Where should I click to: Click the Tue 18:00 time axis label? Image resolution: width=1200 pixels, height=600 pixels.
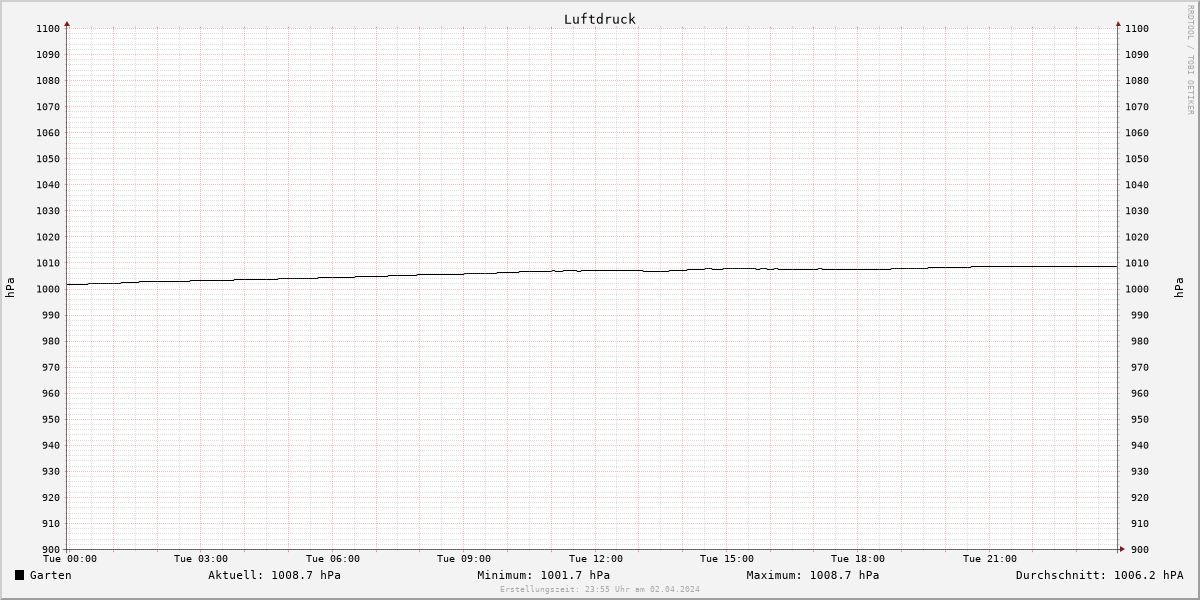858,559
